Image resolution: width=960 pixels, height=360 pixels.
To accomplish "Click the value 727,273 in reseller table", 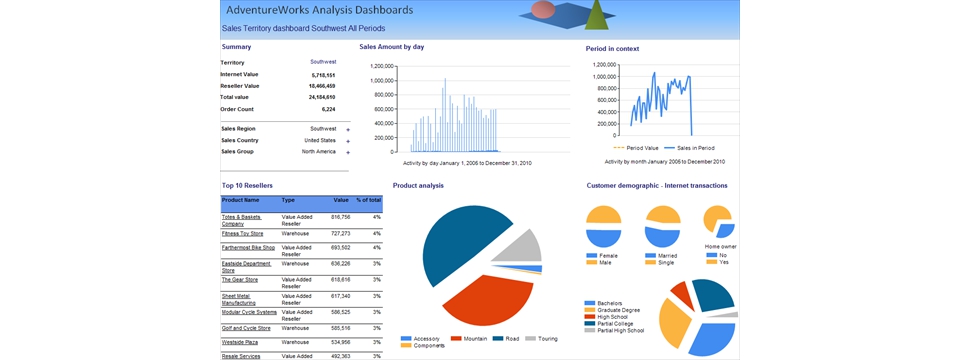I will click(x=340, y=233).
